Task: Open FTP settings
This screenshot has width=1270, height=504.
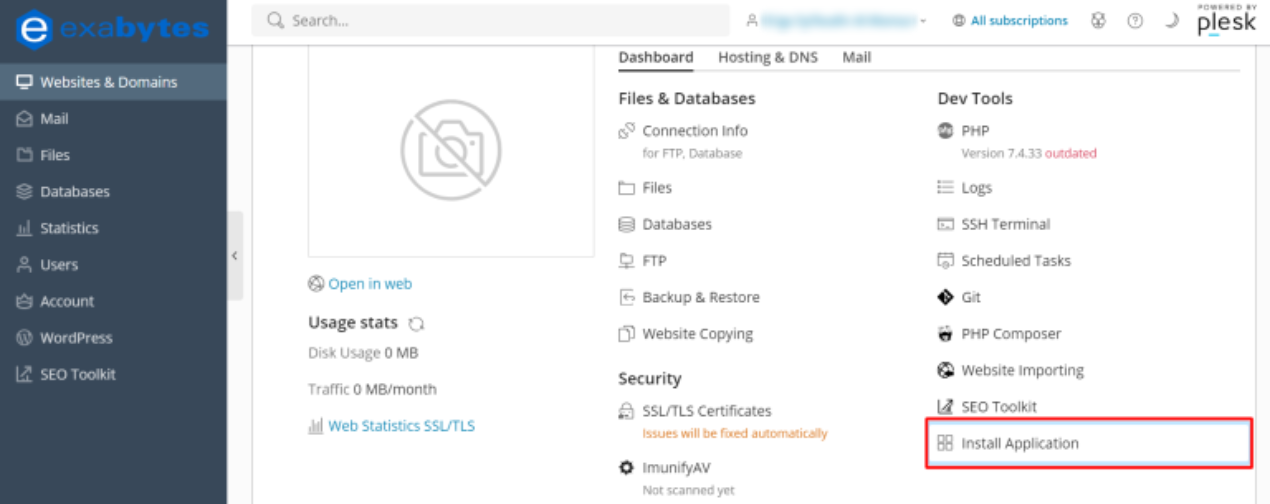Action: point(654,261)
